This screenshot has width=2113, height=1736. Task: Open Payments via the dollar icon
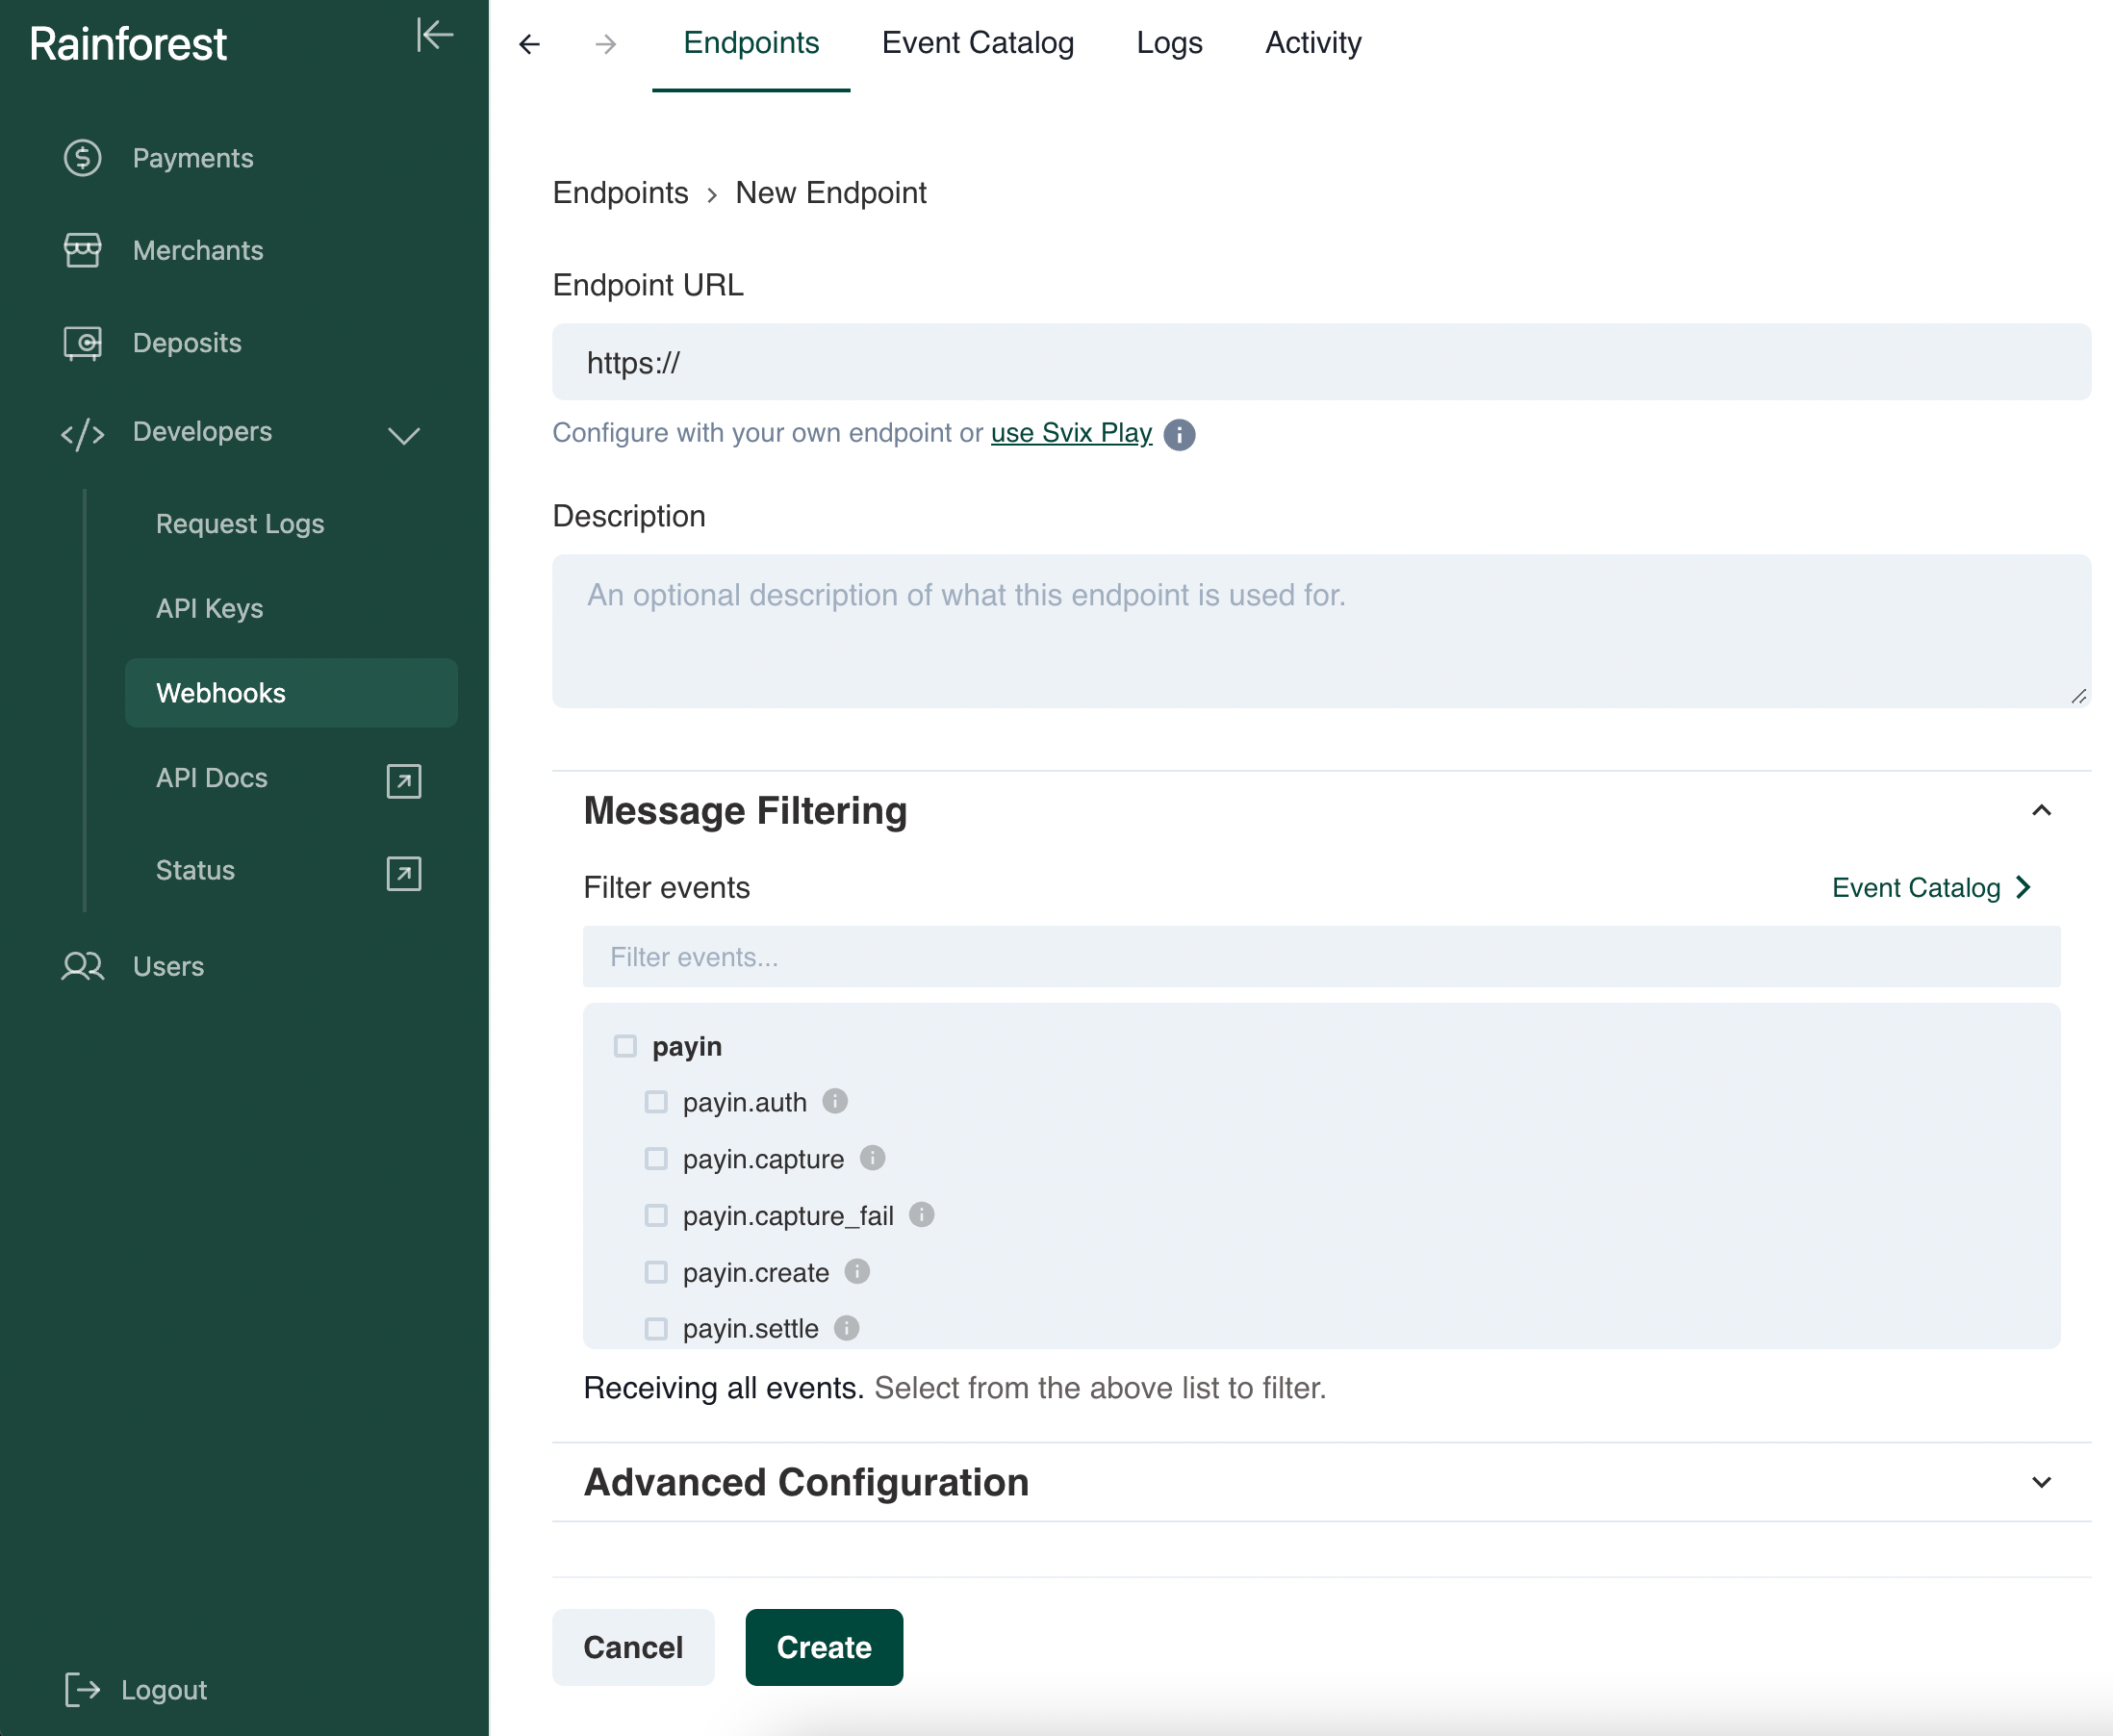coord(82,158)
